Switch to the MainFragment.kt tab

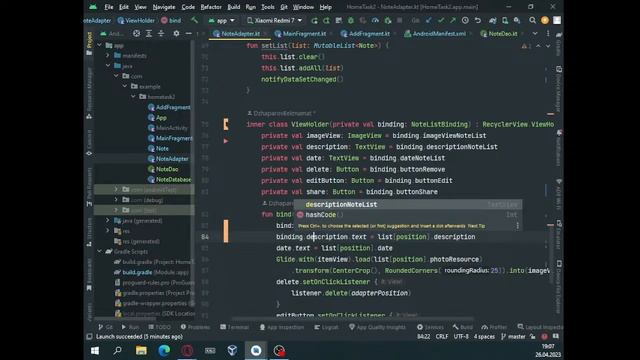coord(301,33)
